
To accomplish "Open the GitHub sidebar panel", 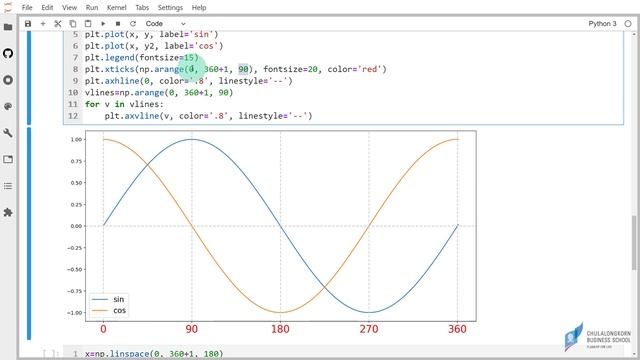I will (8, 53).
